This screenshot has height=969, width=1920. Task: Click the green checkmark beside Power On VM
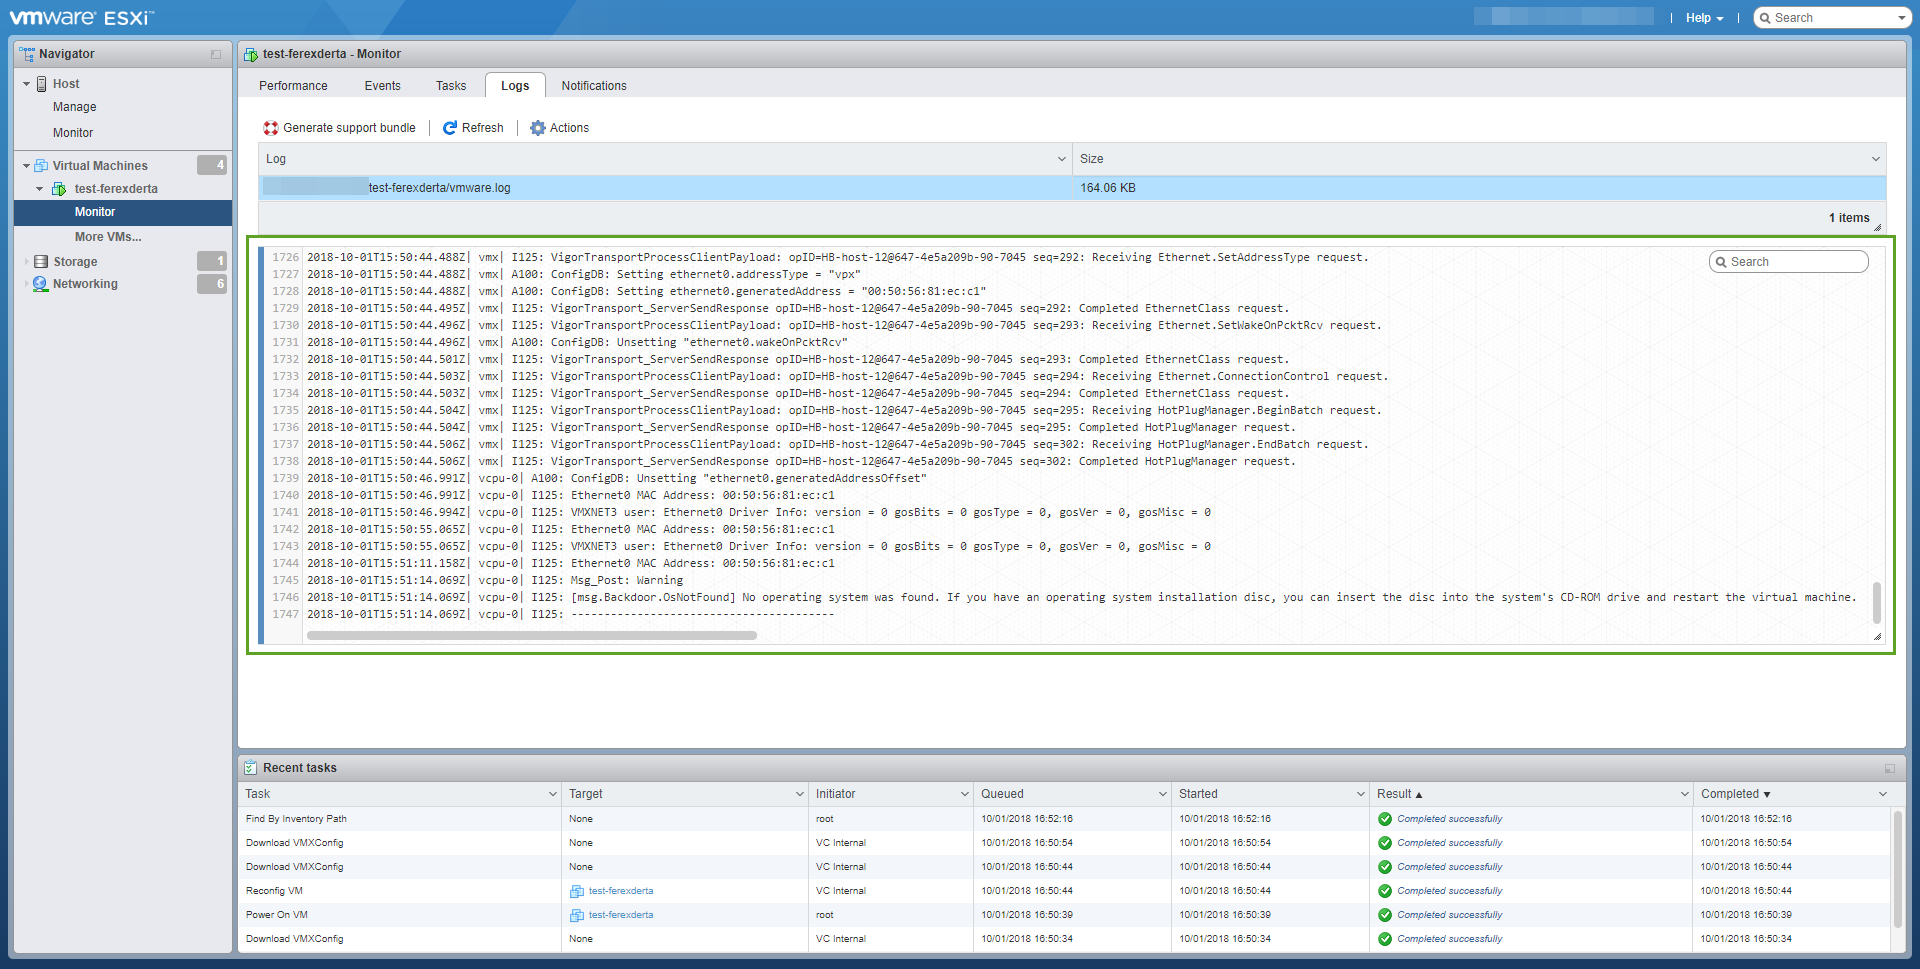click(x=1384, y=914)
